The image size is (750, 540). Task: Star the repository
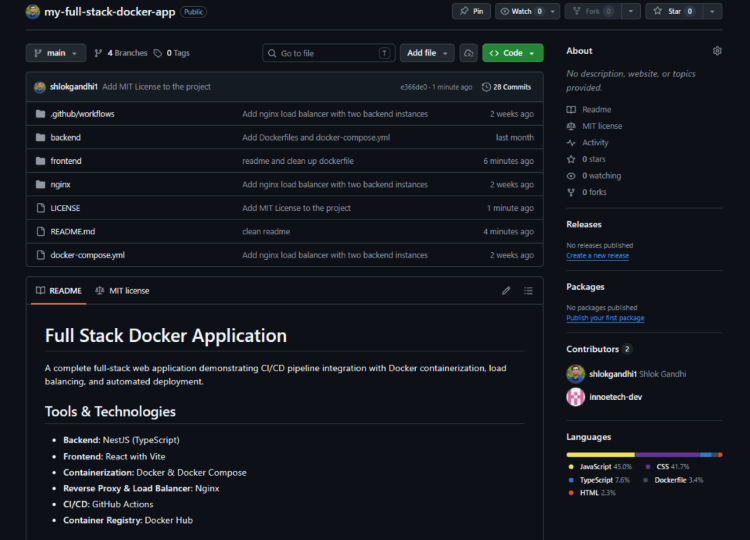(x=674, y=11)
